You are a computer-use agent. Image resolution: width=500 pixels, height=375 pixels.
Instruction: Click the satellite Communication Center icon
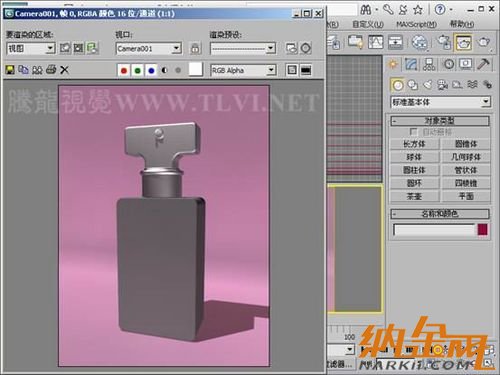[403, 10]
